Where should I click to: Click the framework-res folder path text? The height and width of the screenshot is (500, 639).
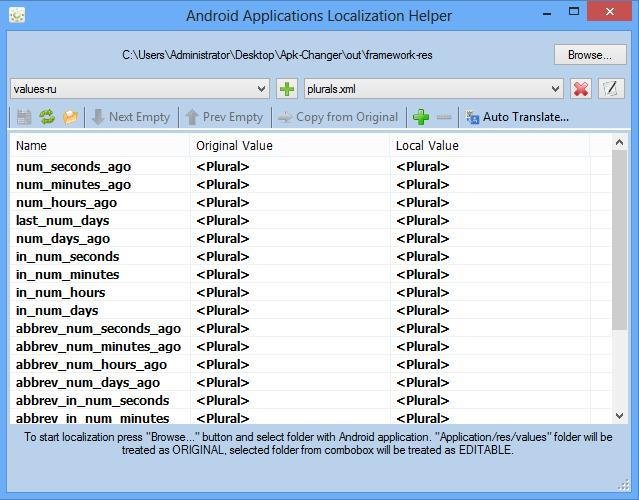[x=277, y=55]
